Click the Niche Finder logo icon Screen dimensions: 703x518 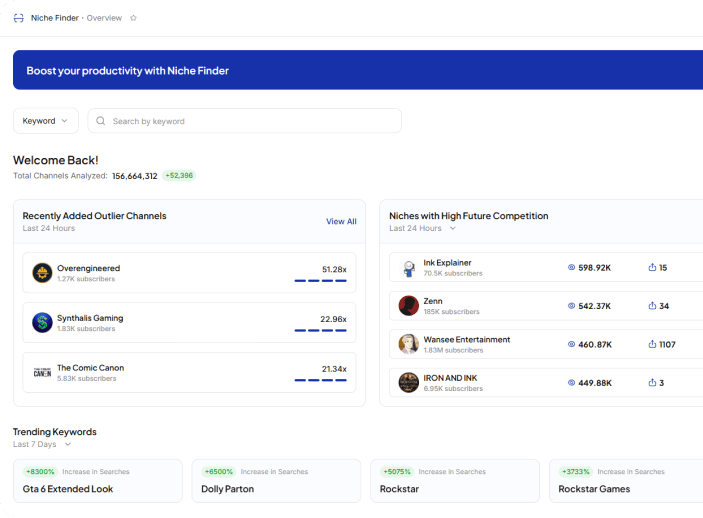(x=18, y=18)
